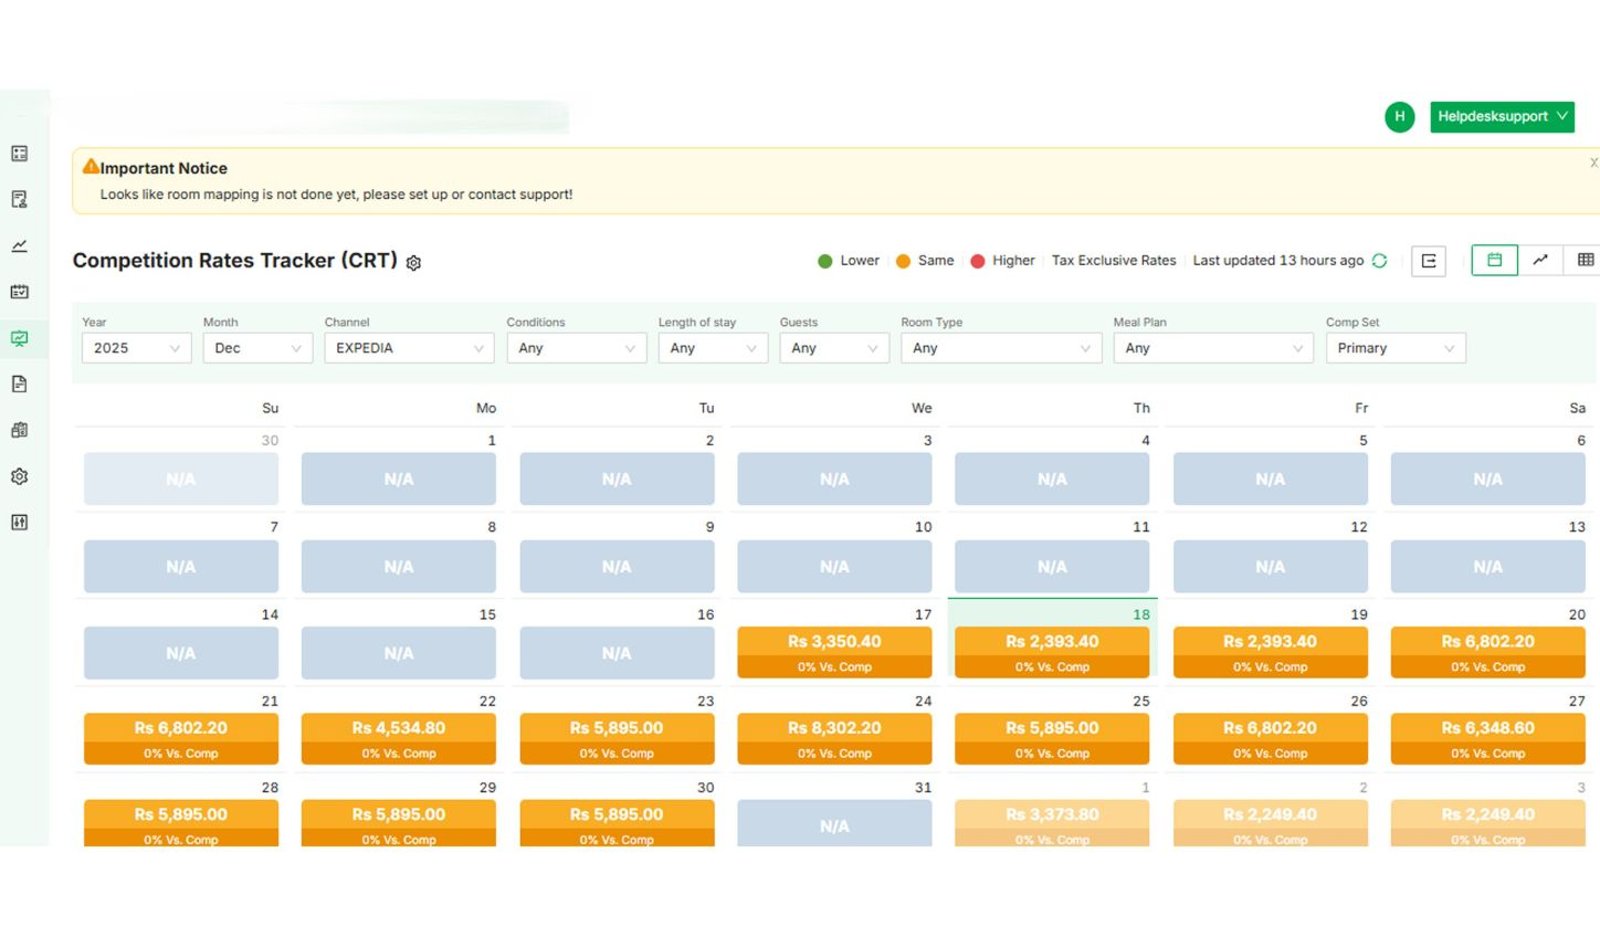Open Jan 1 rate Rs 3,373.80
Viewport: 1600px width, 937px height.
click(x=1052, y=824)
